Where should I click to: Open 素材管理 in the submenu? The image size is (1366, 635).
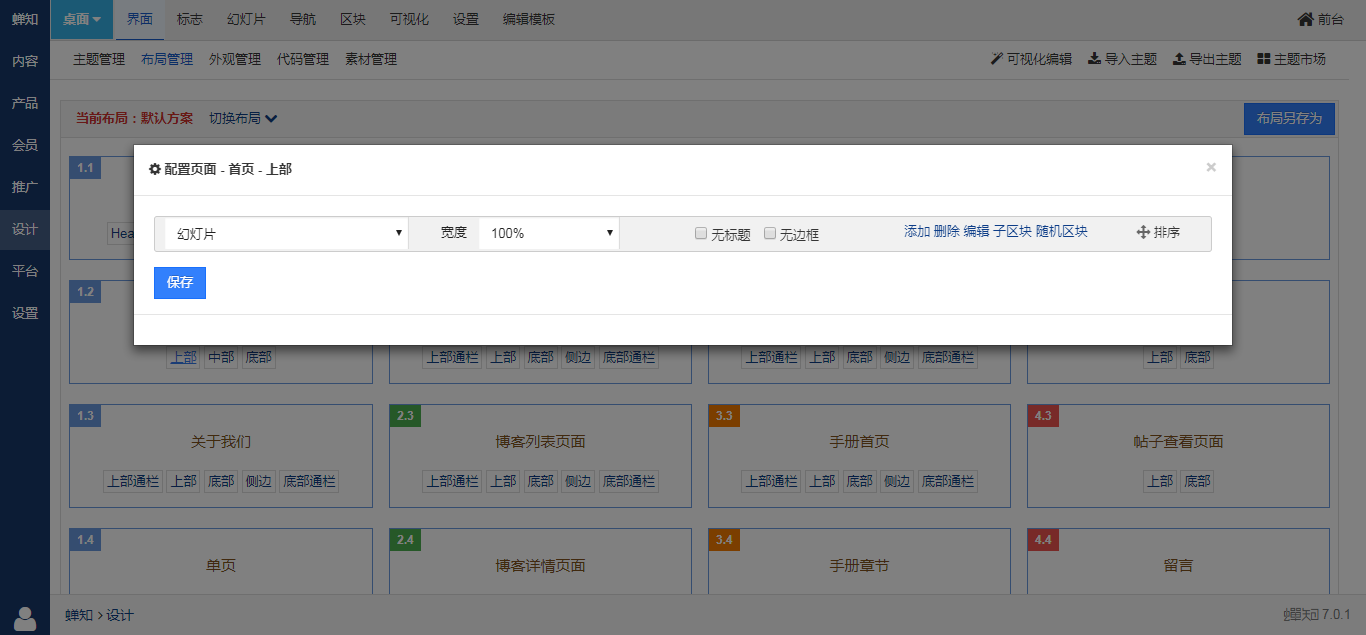pos(371,59)
